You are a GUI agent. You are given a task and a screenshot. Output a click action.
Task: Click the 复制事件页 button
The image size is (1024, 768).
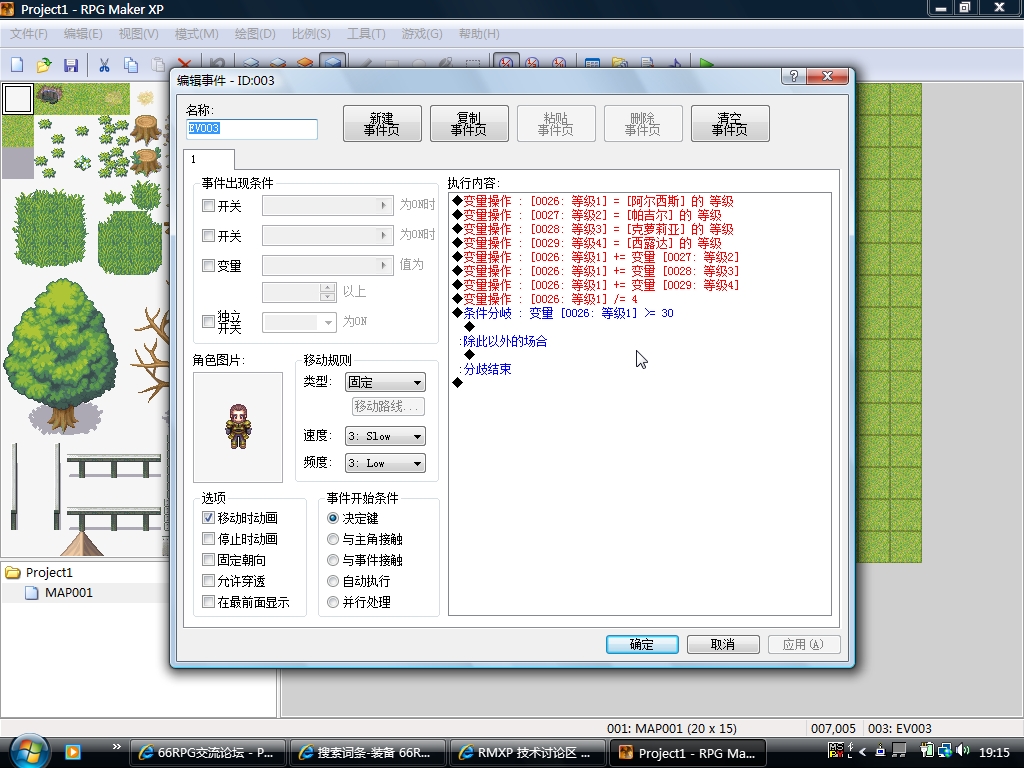pyautogui.click(x=469, y=123)
